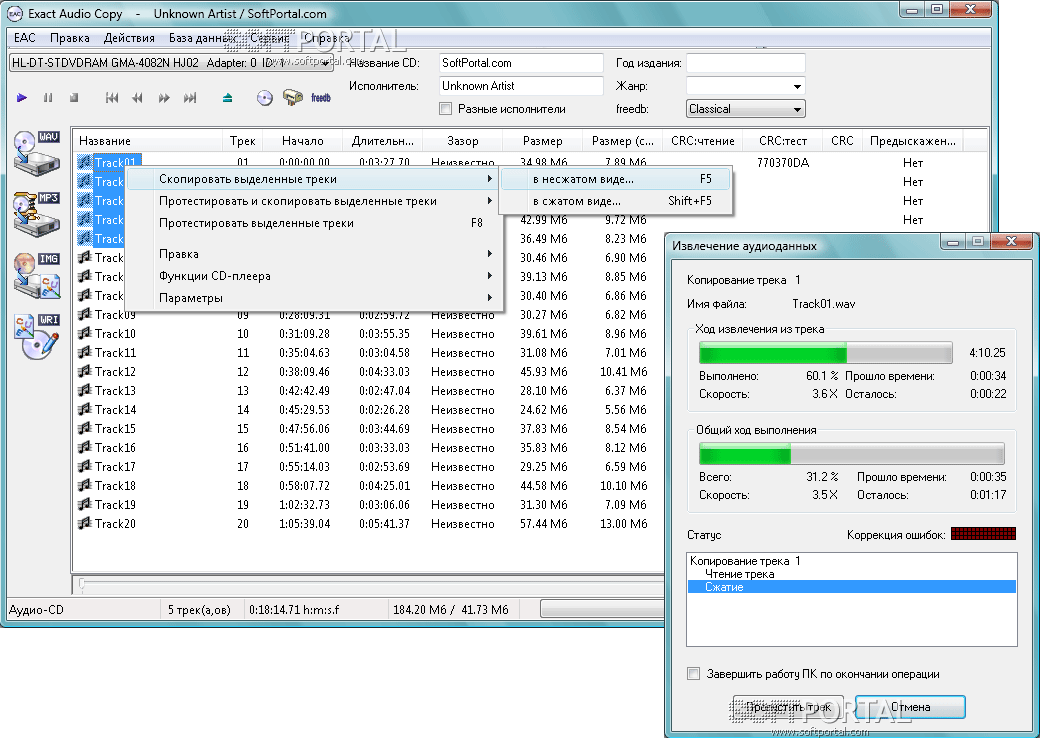
Task: Click the CD disc icon in toolbar
Action: (265, 98)
